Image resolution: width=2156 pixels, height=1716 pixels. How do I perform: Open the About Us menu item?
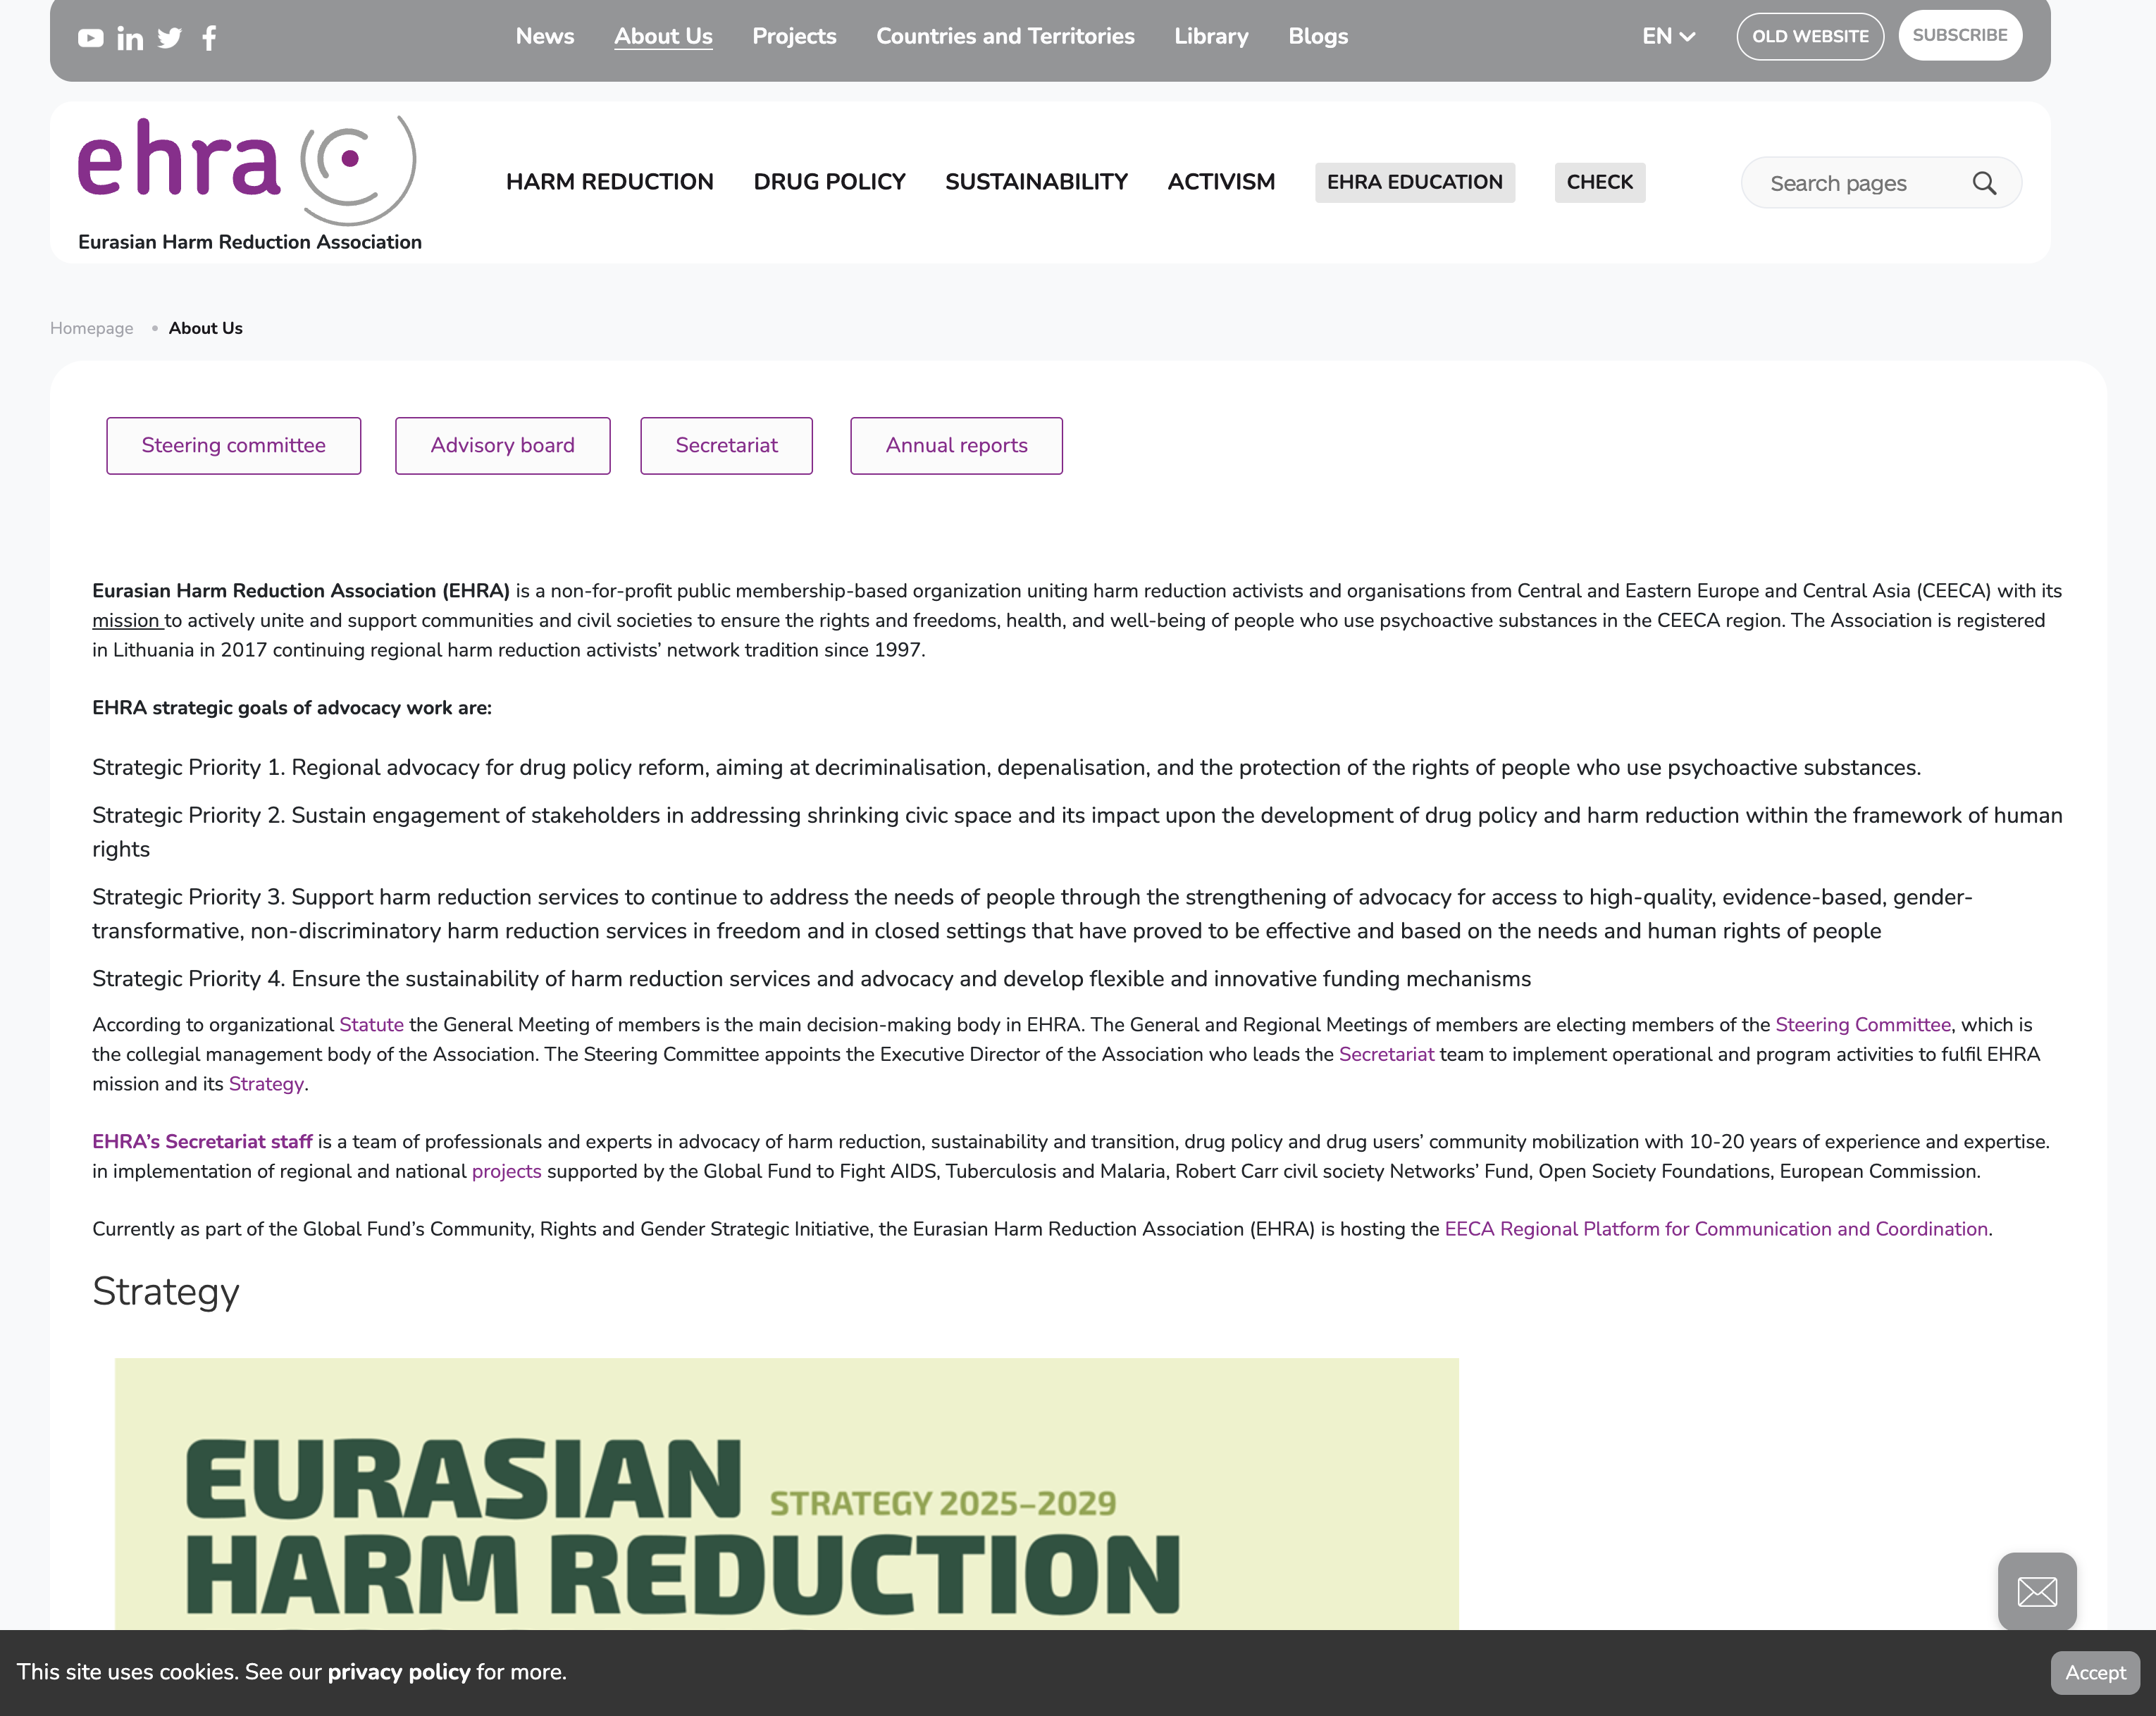tap(663, 36)
